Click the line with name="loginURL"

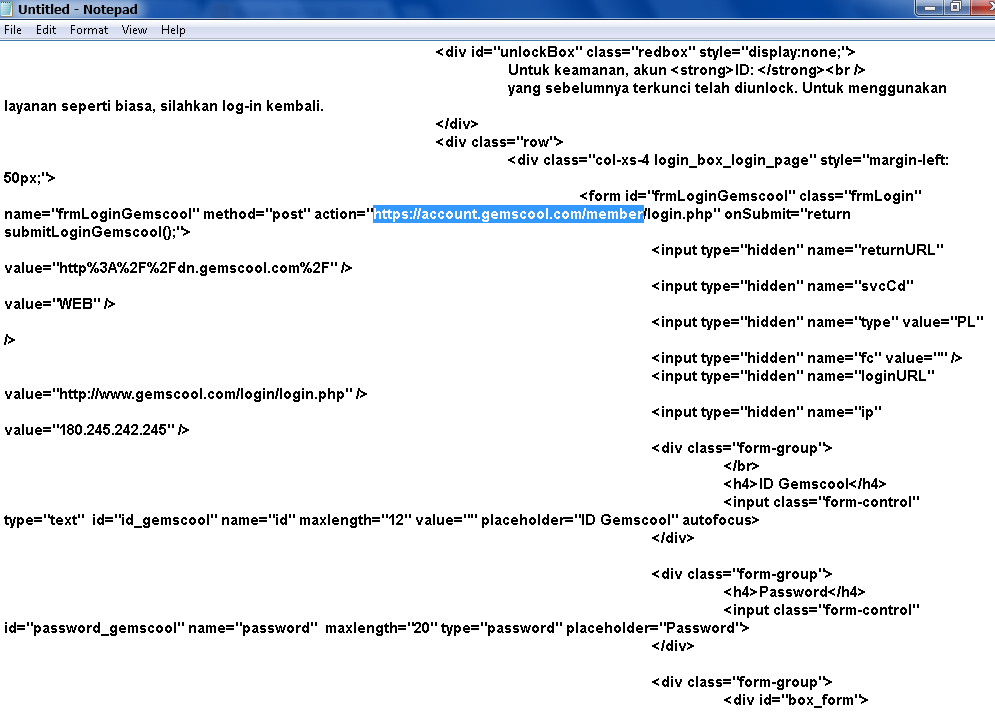click(793, 376)
